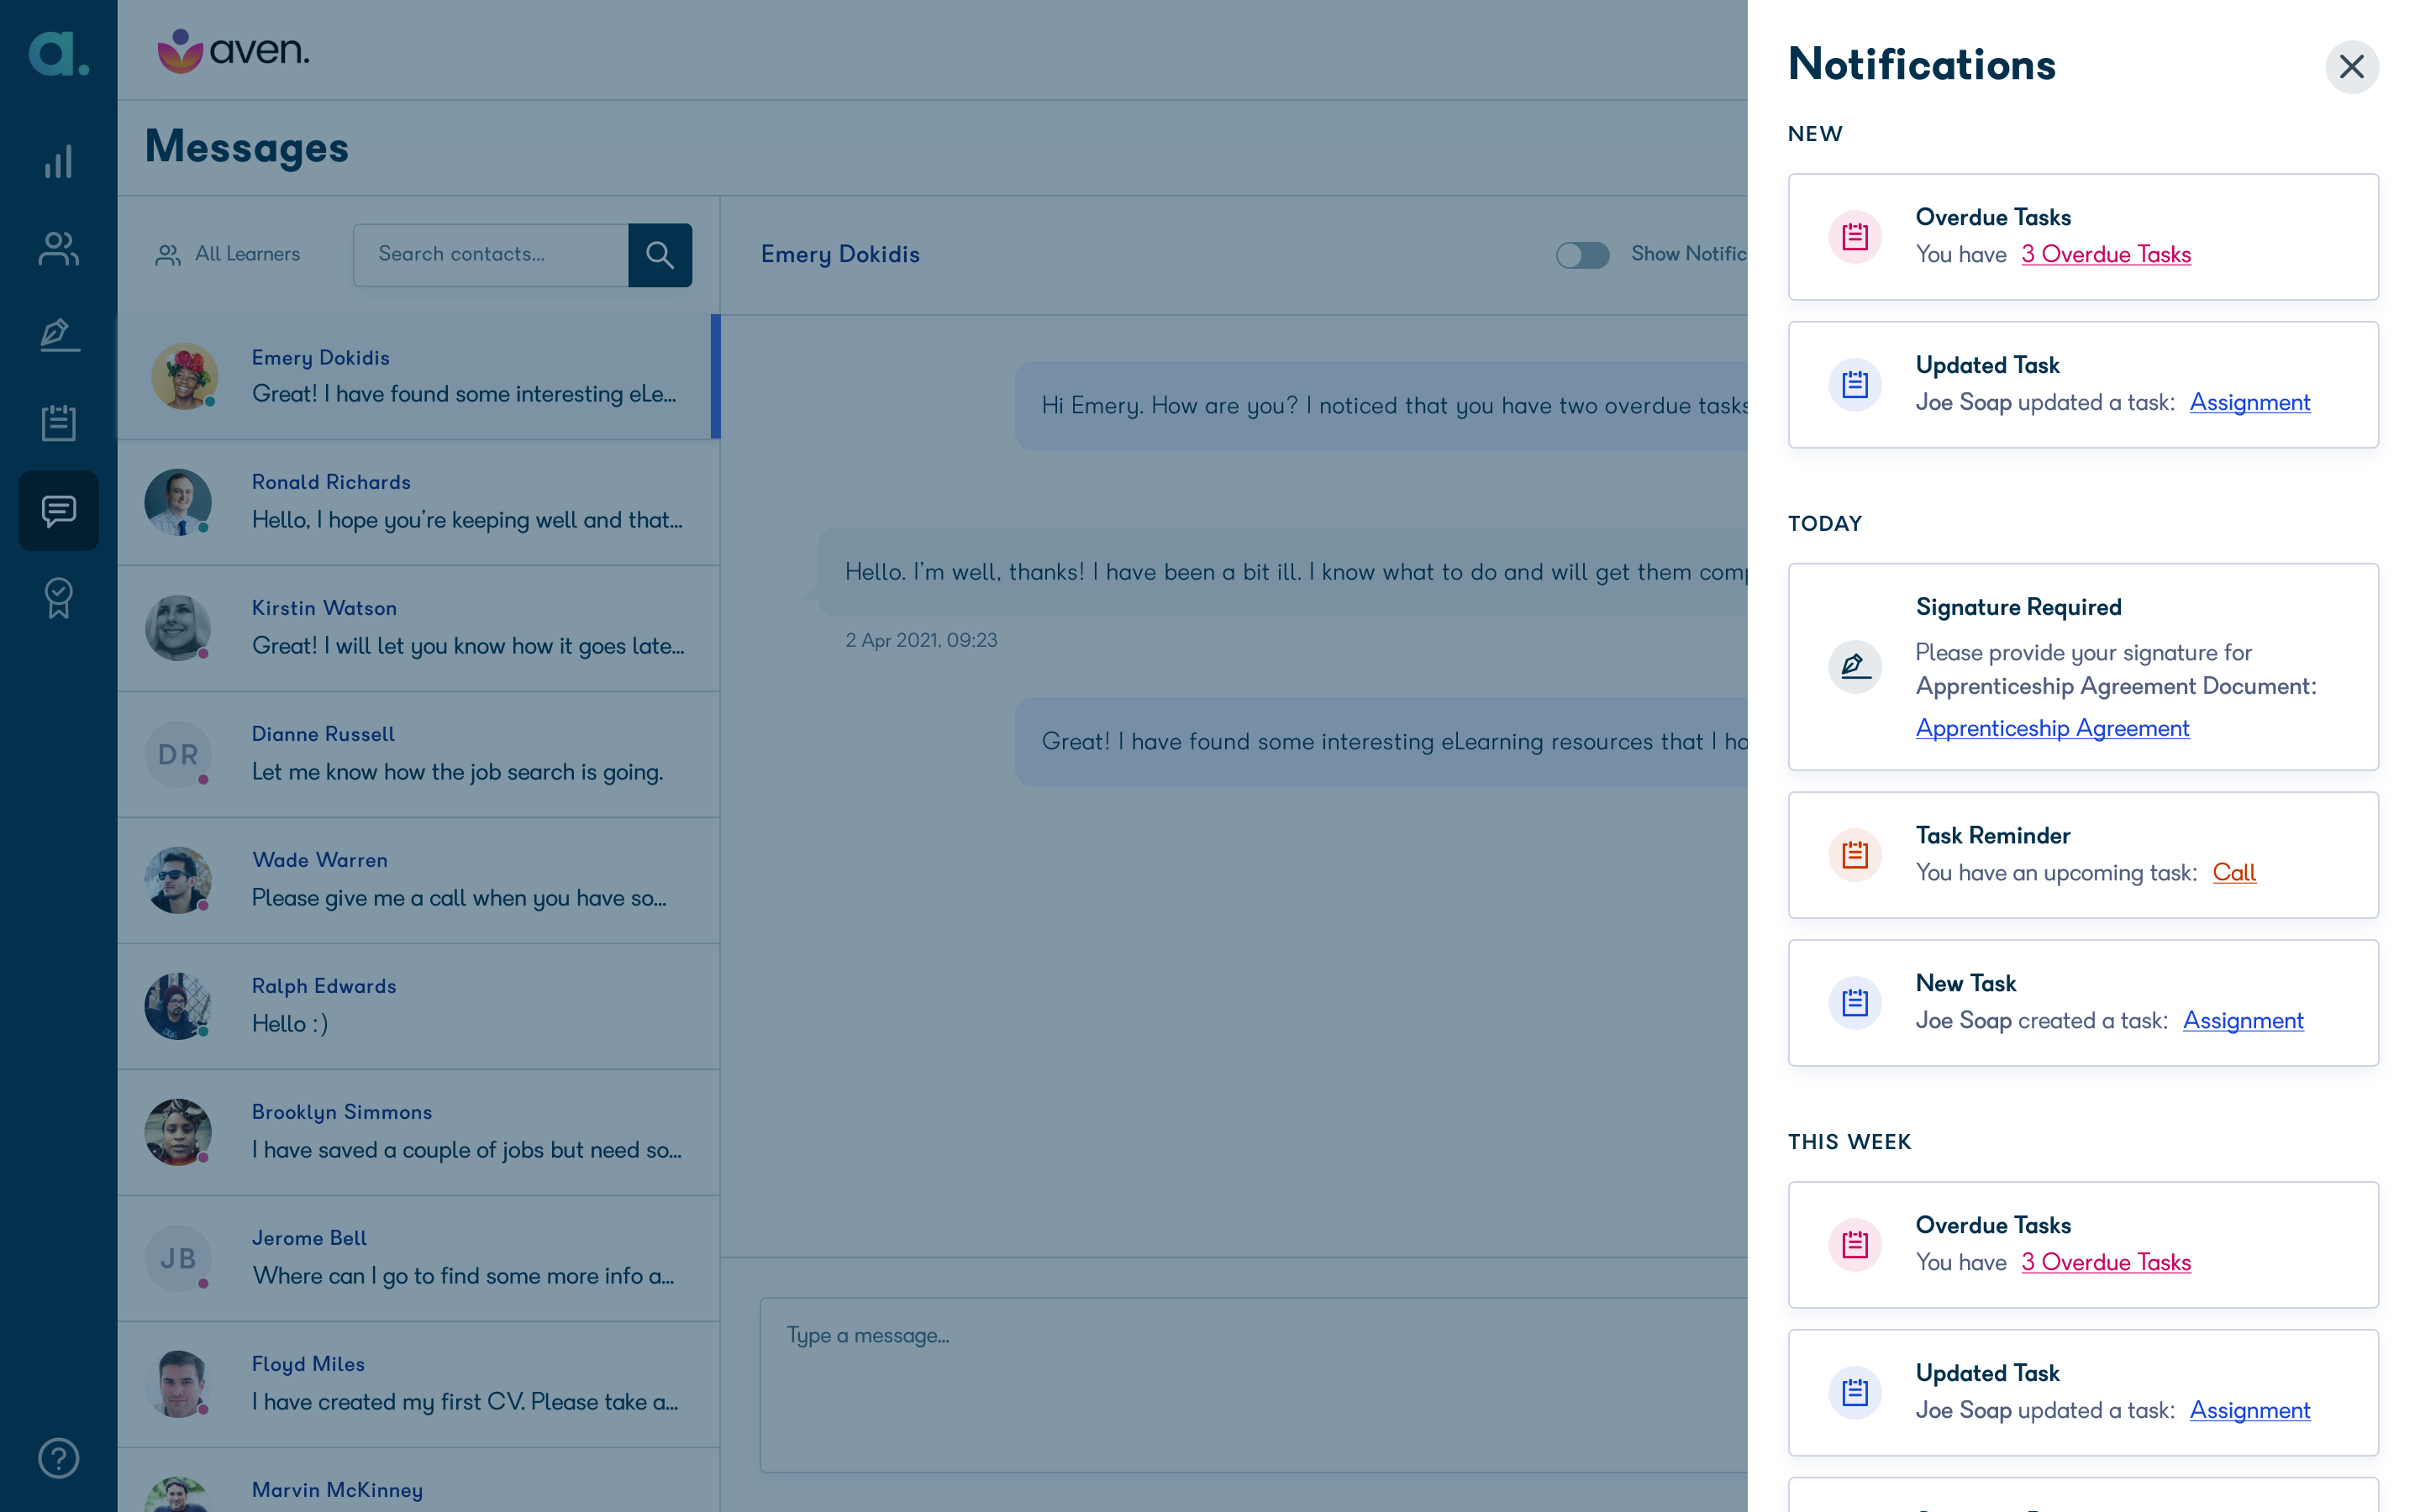Click the blue icon on the NEW Updated Task card
This screenshot has height=1512, width=2420.
1855,384
